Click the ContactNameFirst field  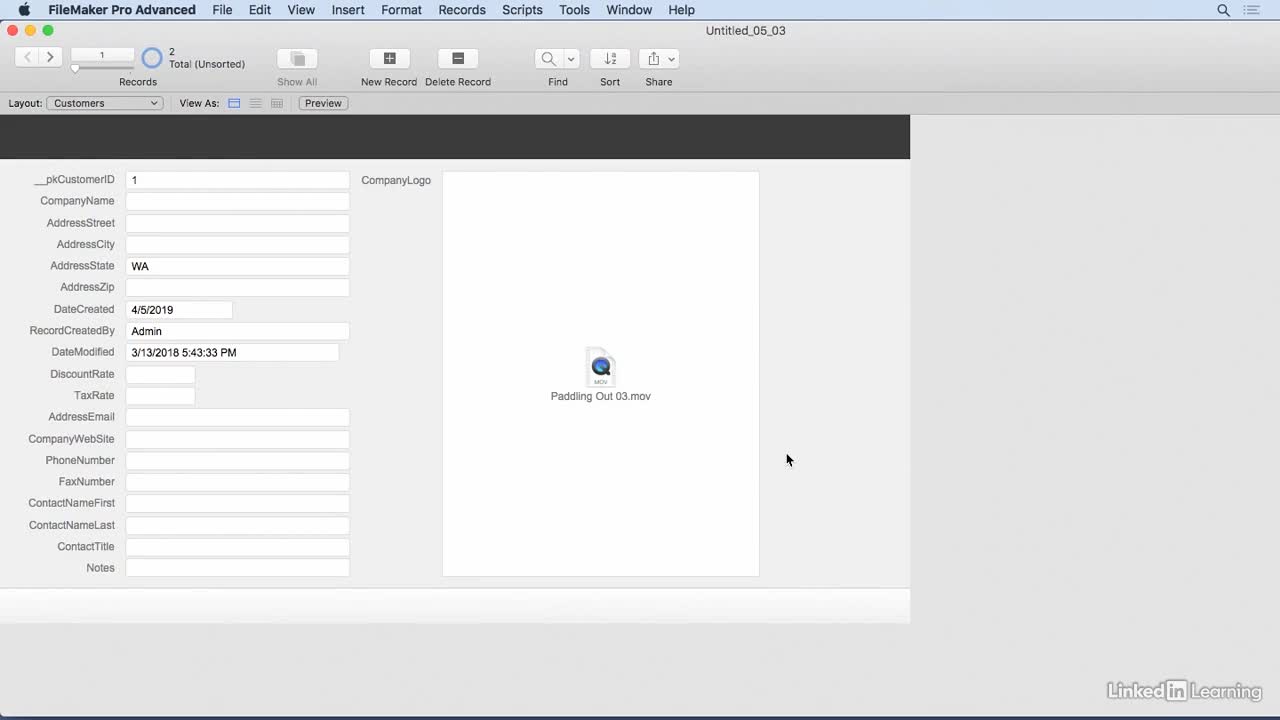(237, 503)
